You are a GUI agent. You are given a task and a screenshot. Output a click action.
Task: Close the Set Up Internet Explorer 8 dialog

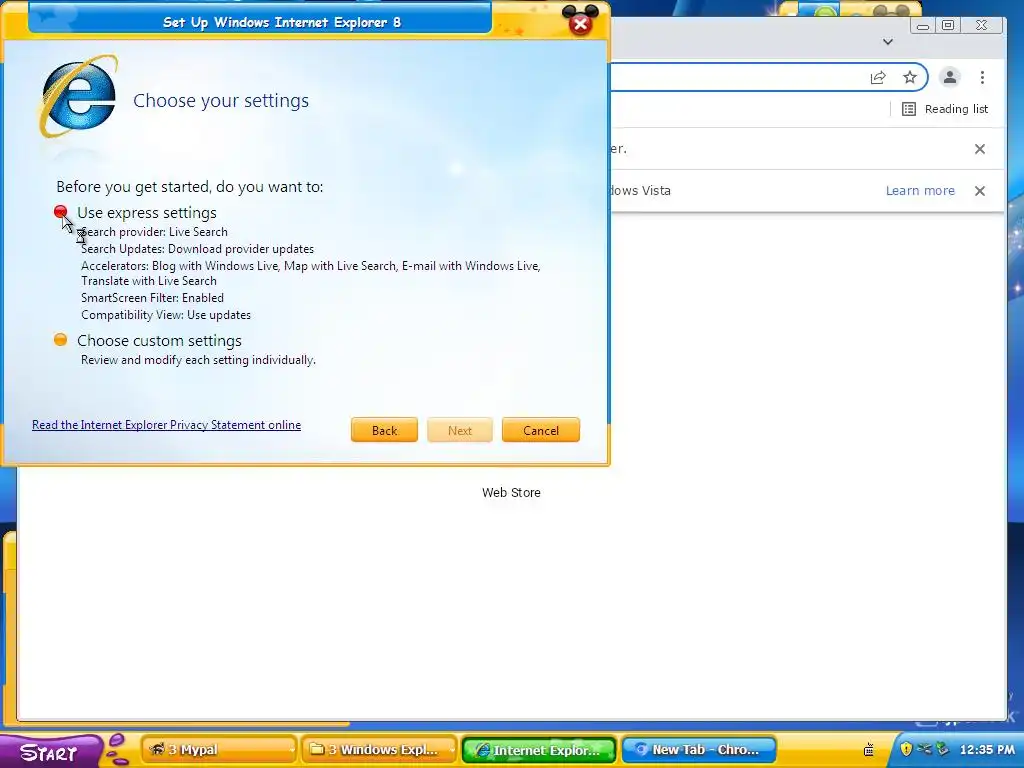pos(580,24)
